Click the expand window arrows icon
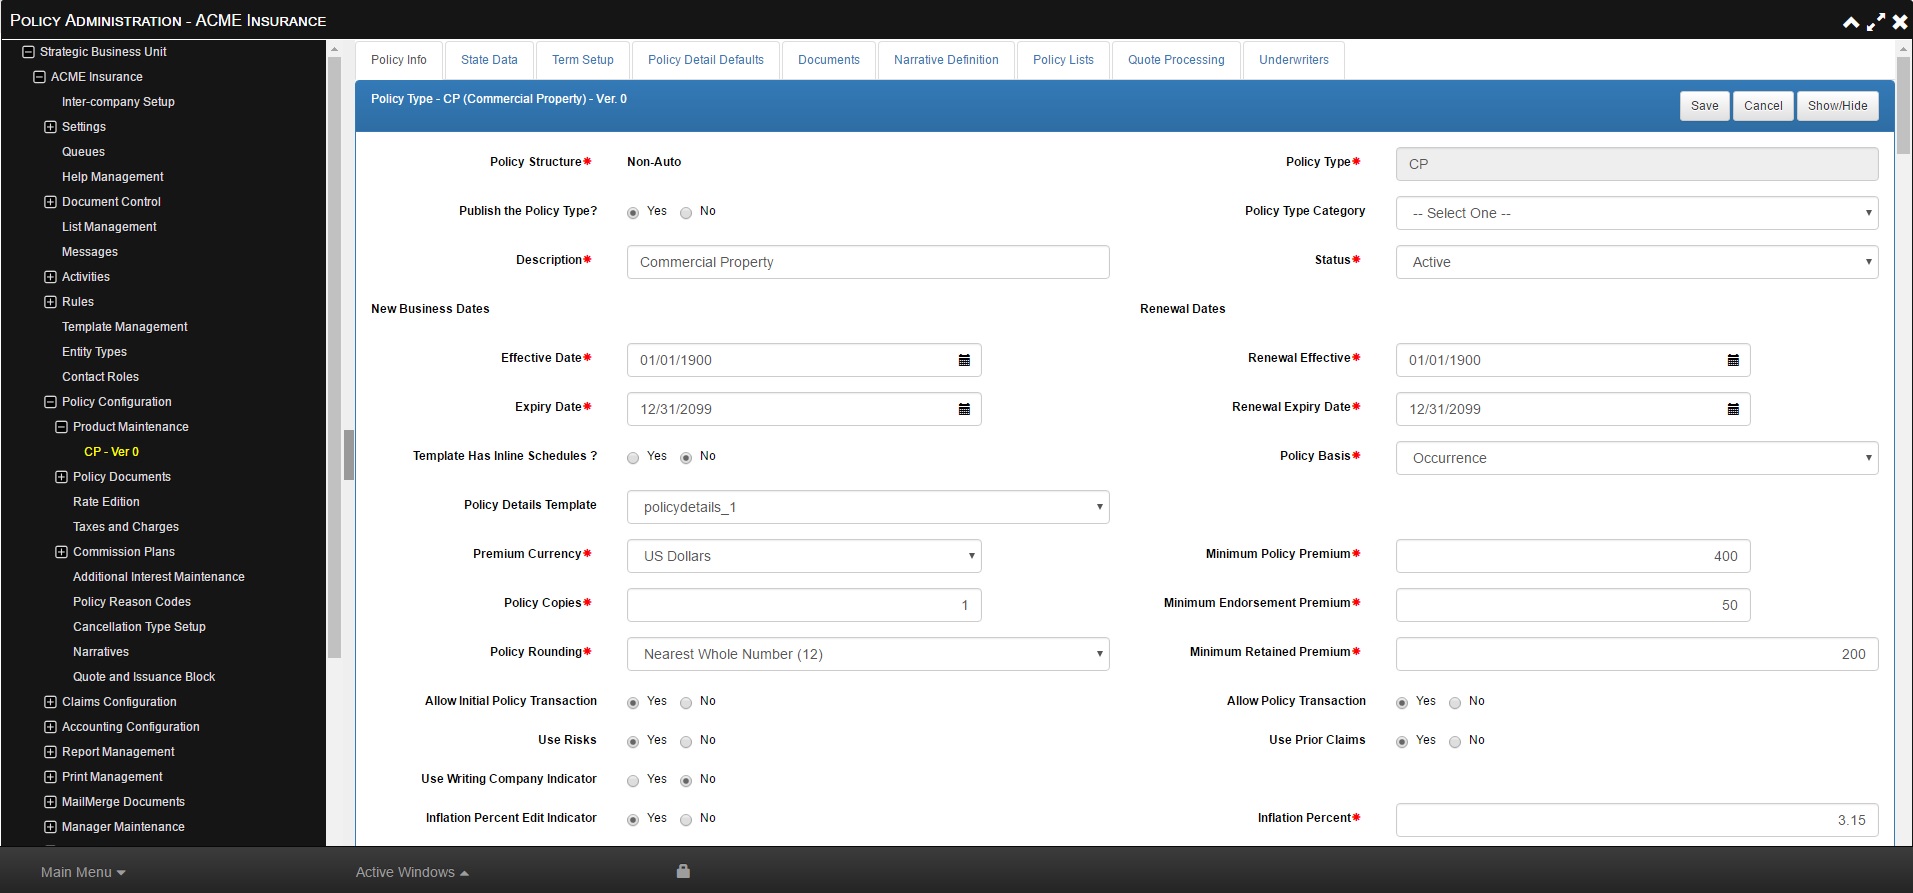The image size is (1913, 893). (1875, 22)
